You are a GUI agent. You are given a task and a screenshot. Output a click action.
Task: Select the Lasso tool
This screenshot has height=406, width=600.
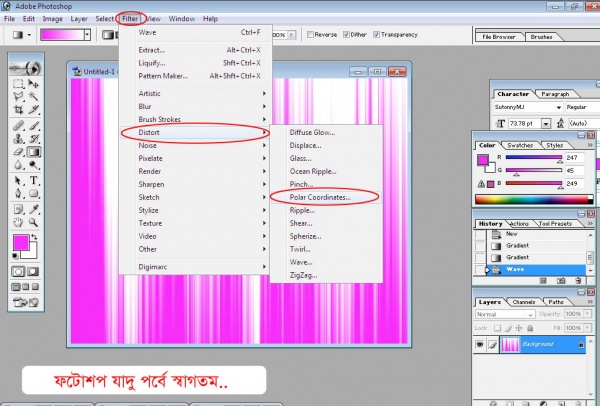pos(18,96)
